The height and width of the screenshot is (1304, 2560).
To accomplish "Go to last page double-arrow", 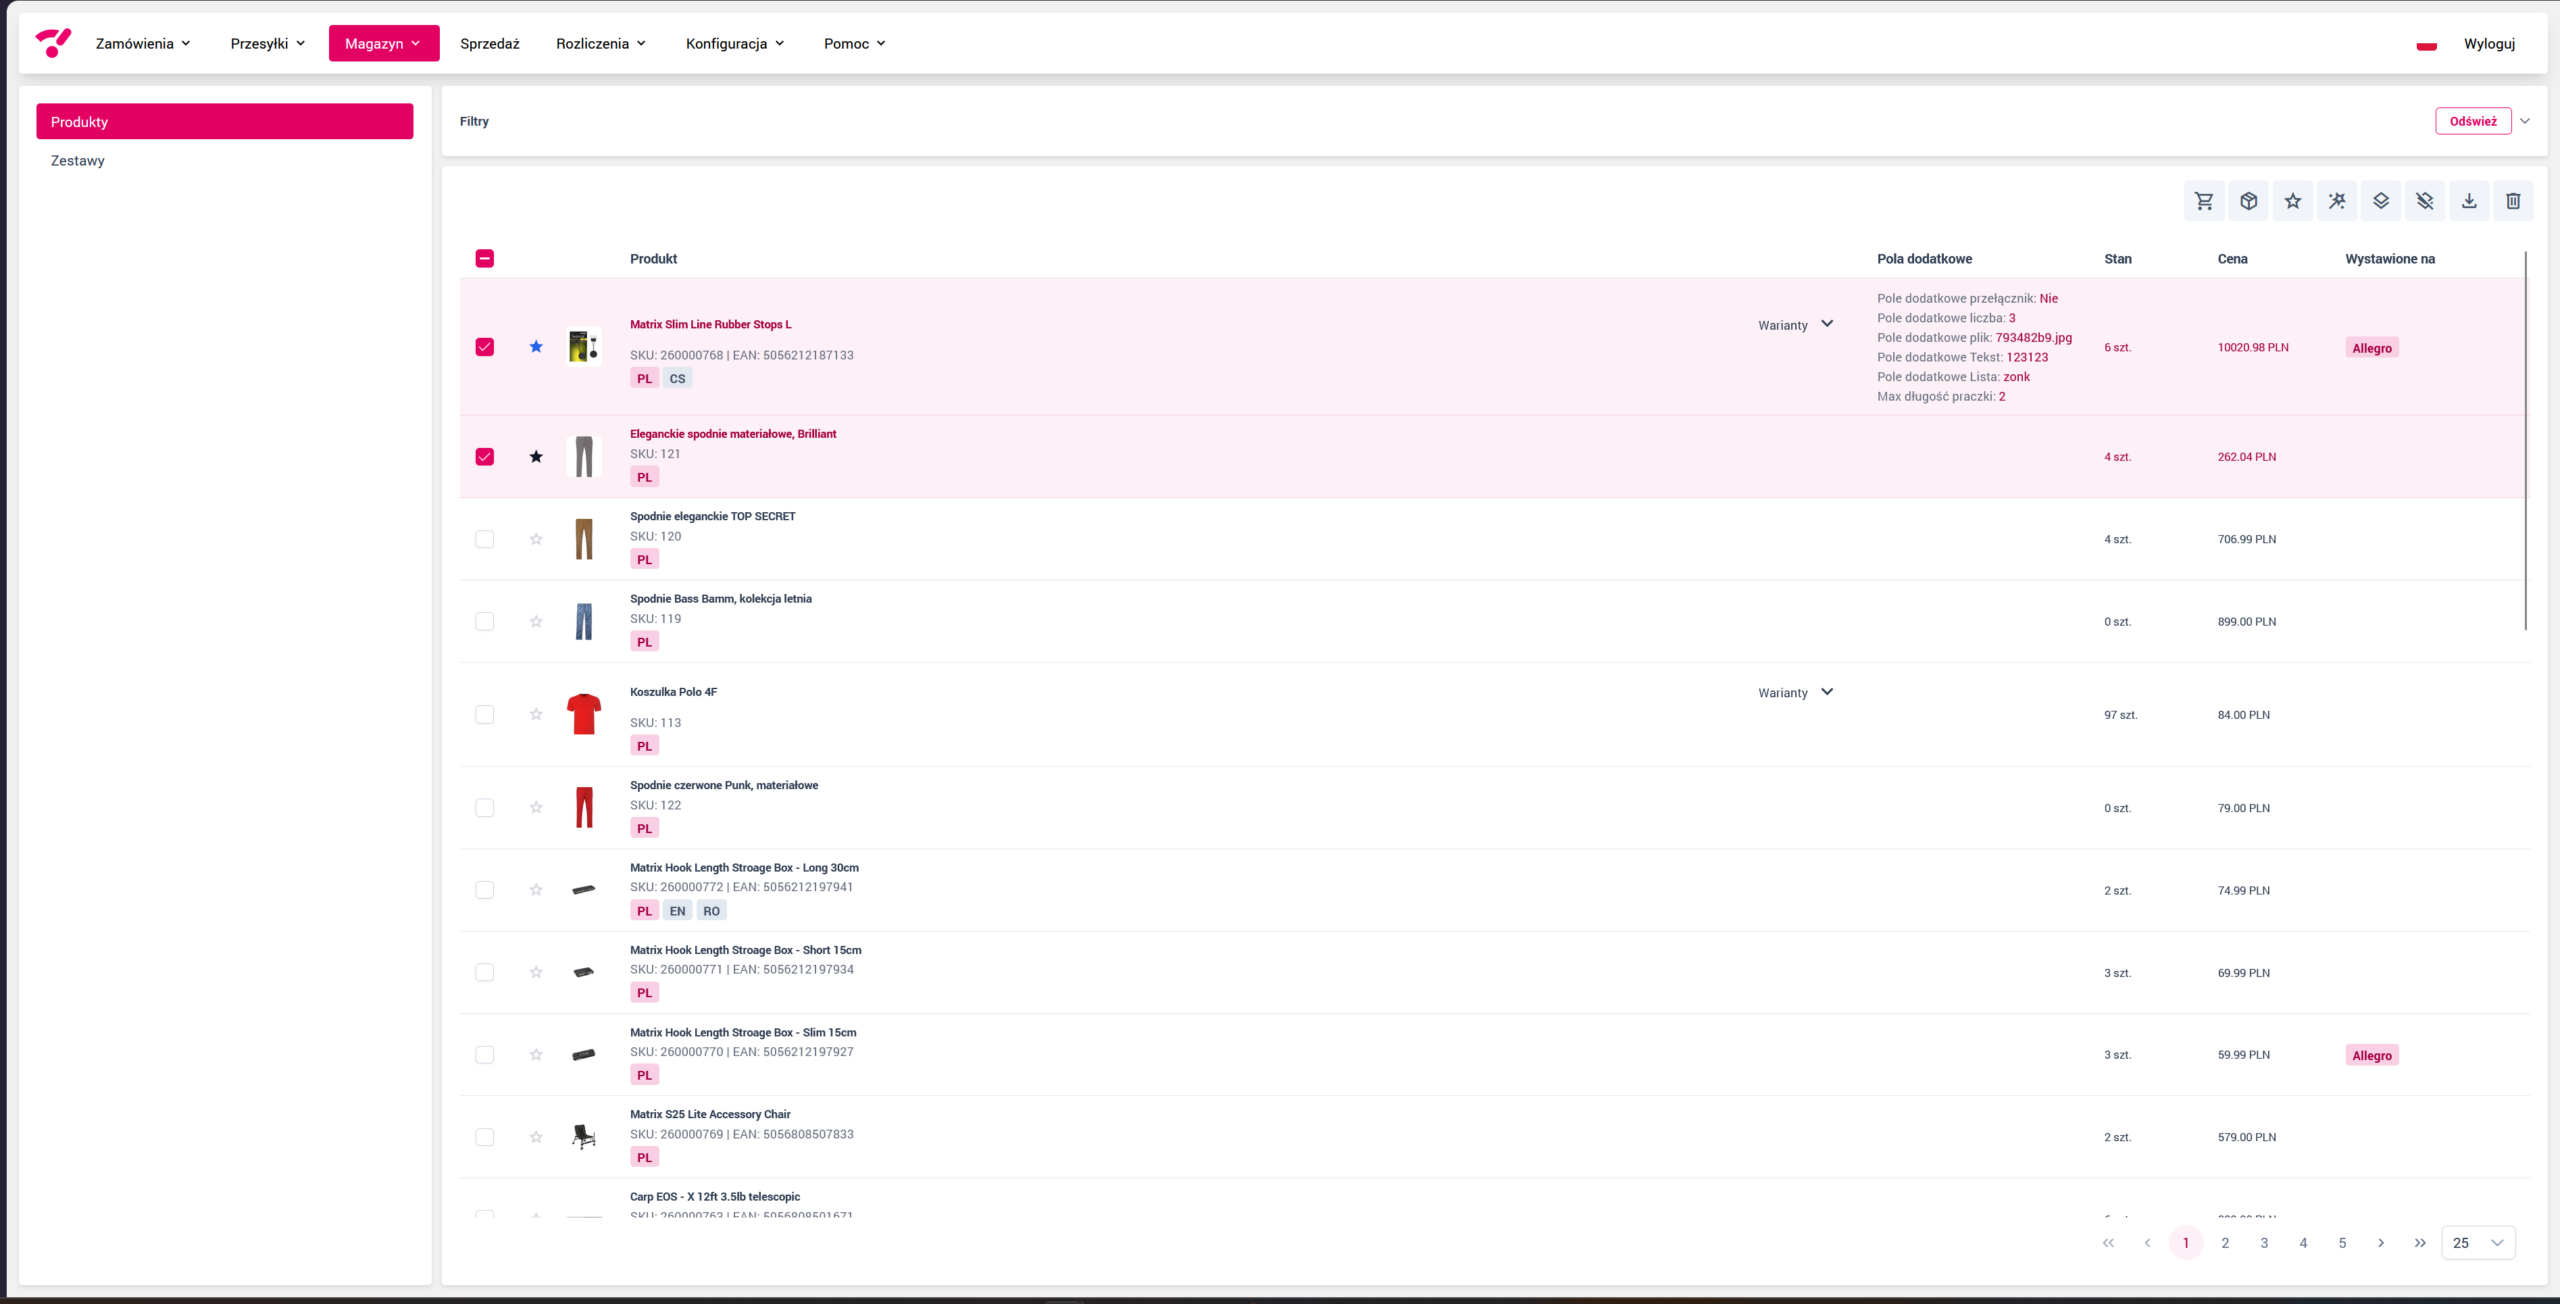I will point(2420,1243).
